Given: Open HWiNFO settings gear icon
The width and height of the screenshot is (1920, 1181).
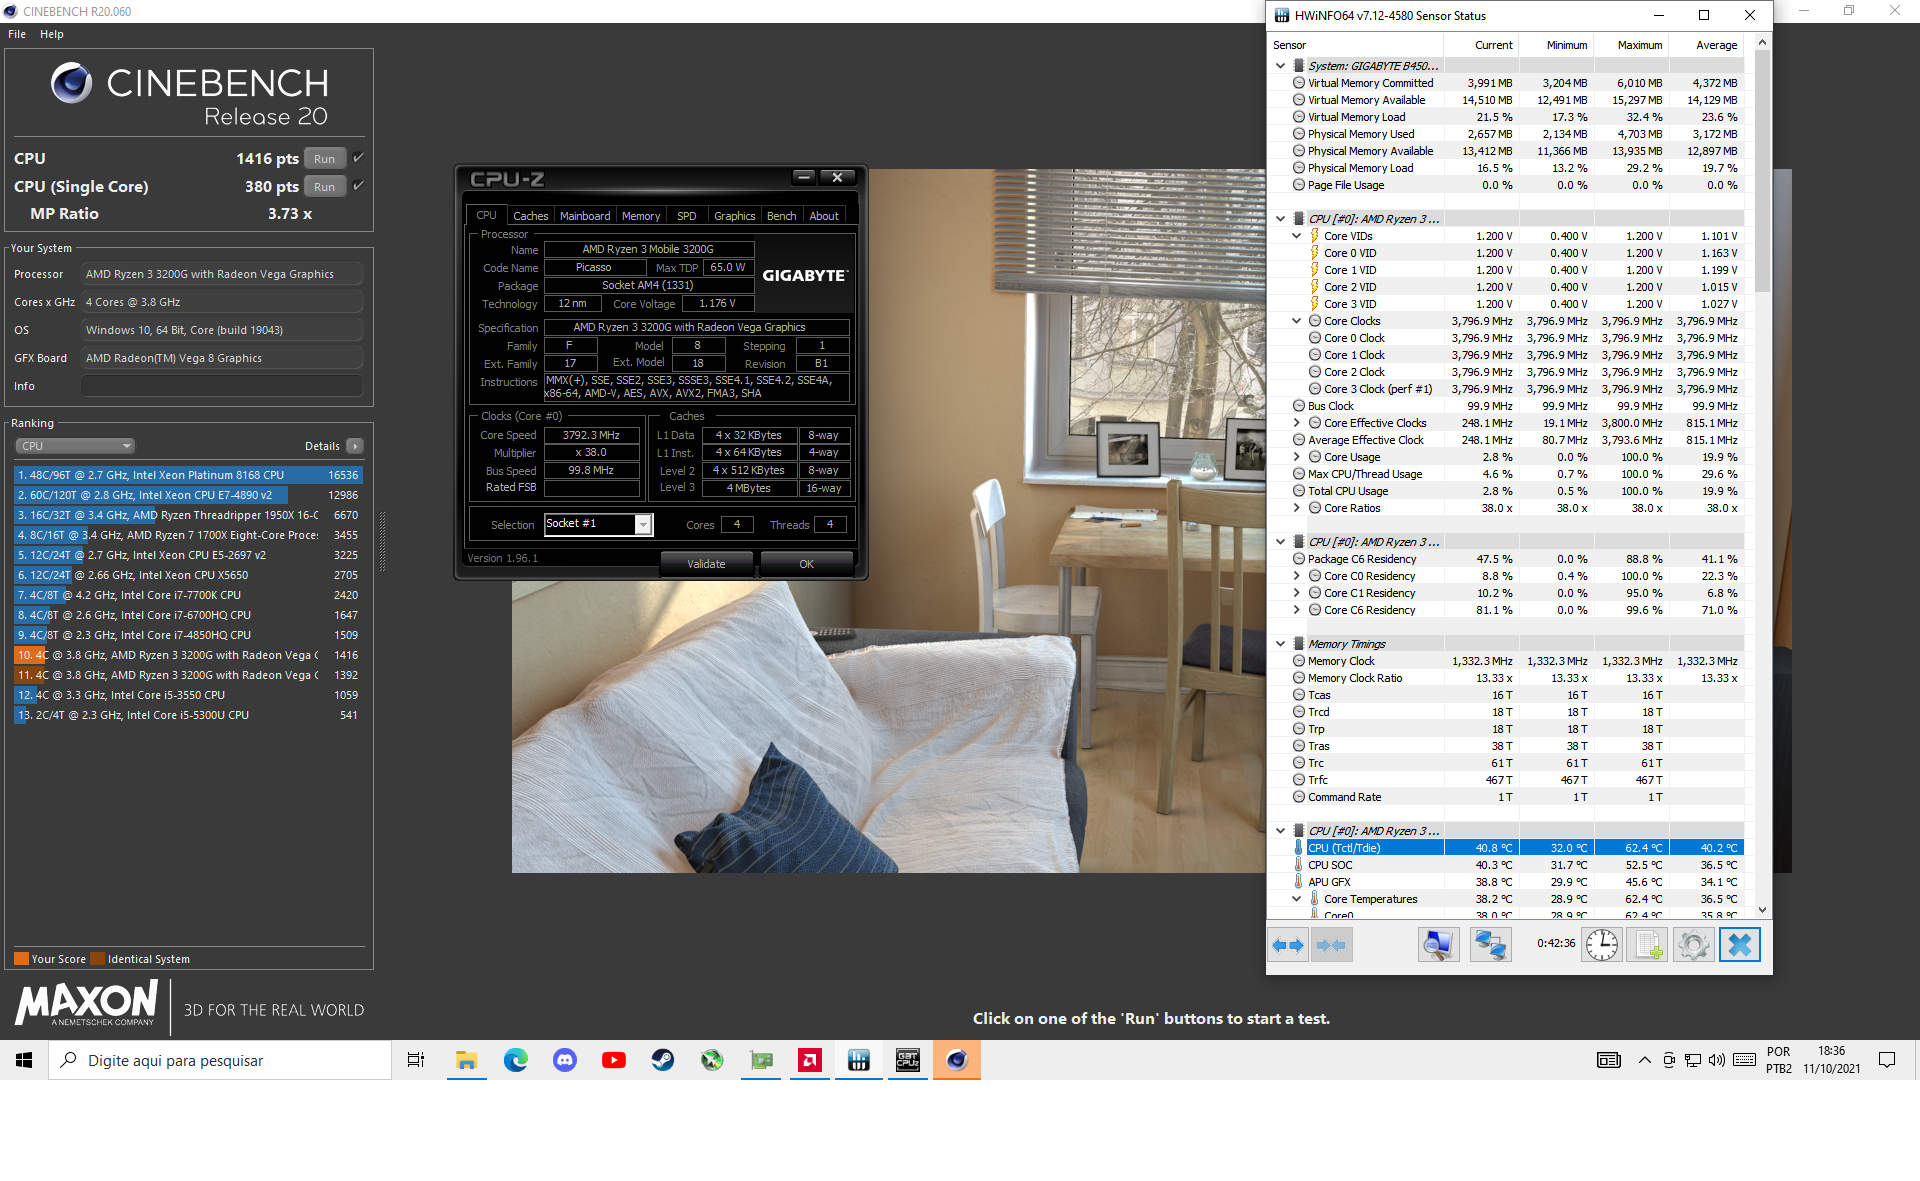Looking at the screenshot, I should point(1693,945).
